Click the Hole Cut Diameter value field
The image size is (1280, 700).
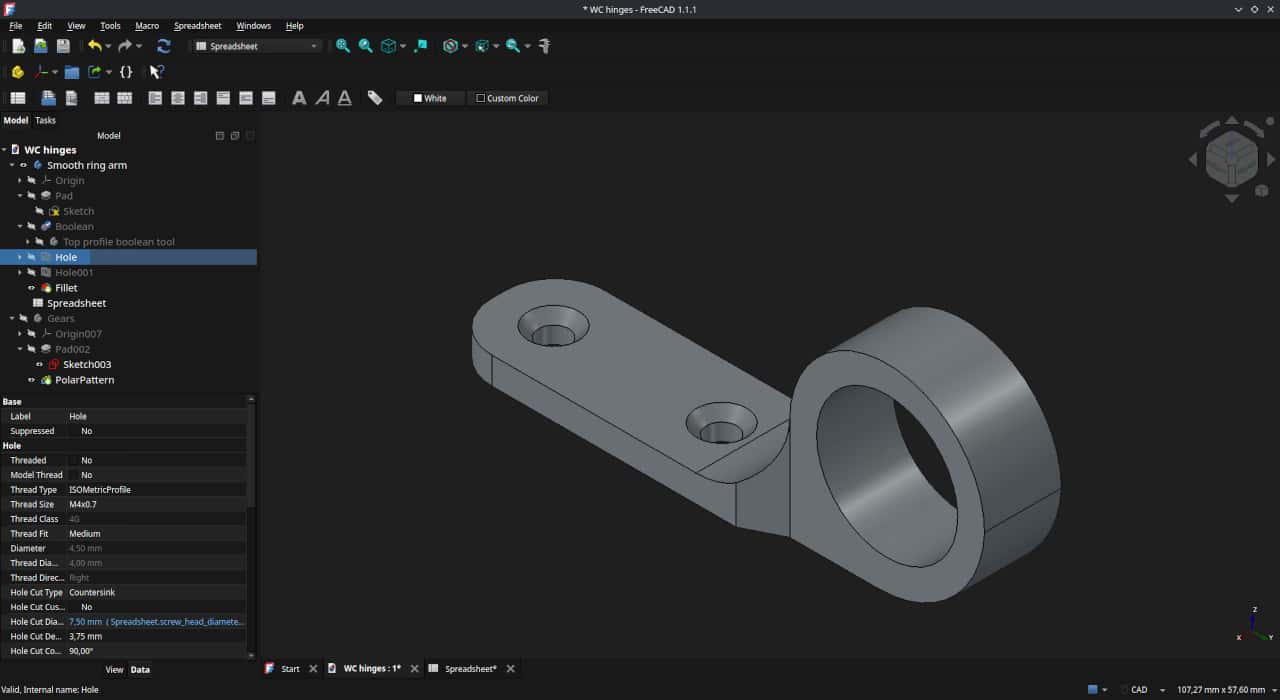click(x=156, y=622)
